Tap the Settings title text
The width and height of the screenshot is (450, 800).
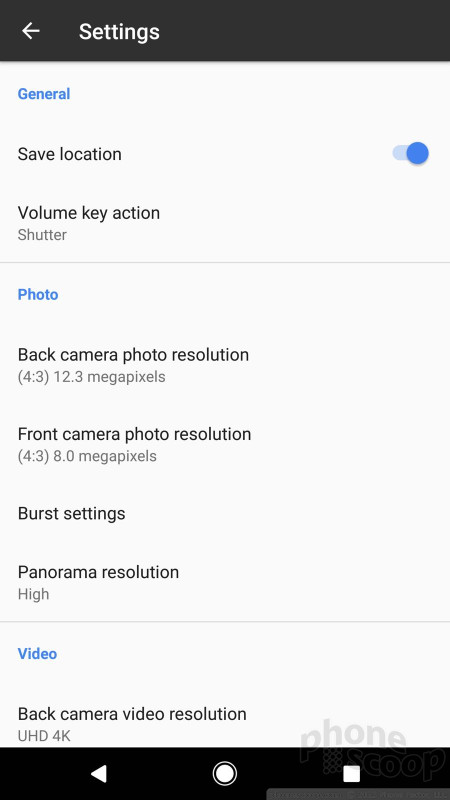click(119, 32)
